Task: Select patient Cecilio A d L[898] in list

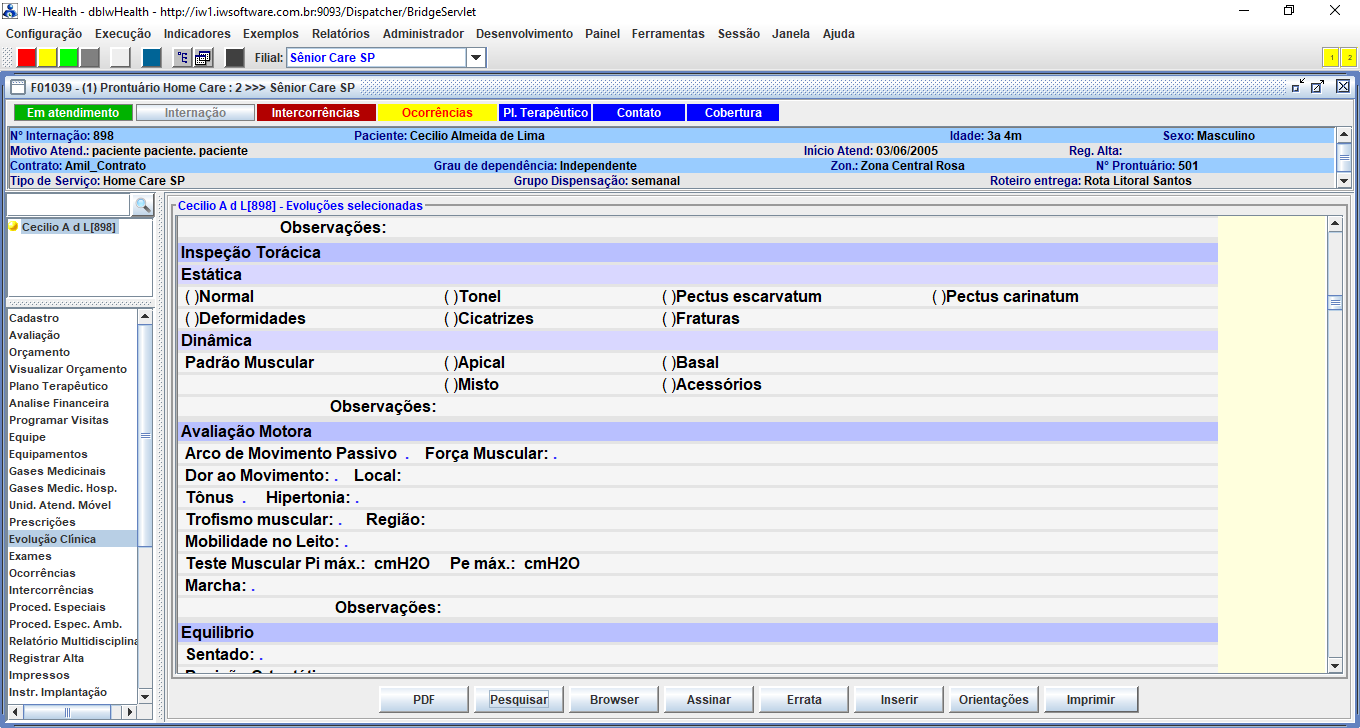Action: click(x=68, y=228)
